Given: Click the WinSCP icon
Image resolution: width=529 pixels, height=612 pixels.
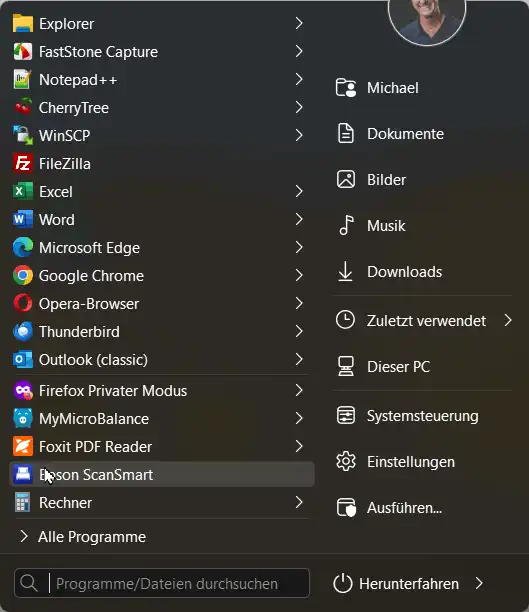Looking at the screenshot, I should pyautogui.click(x=23, y=135).
